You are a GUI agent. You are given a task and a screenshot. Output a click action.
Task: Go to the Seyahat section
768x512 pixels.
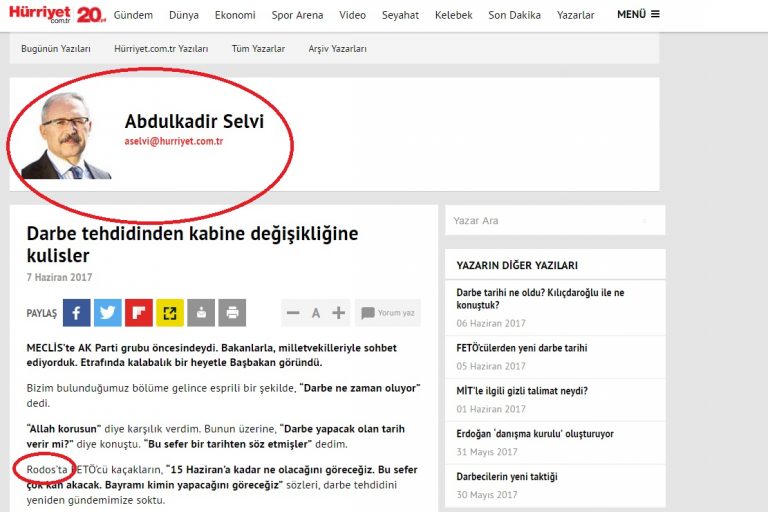[x=400, y=15]
